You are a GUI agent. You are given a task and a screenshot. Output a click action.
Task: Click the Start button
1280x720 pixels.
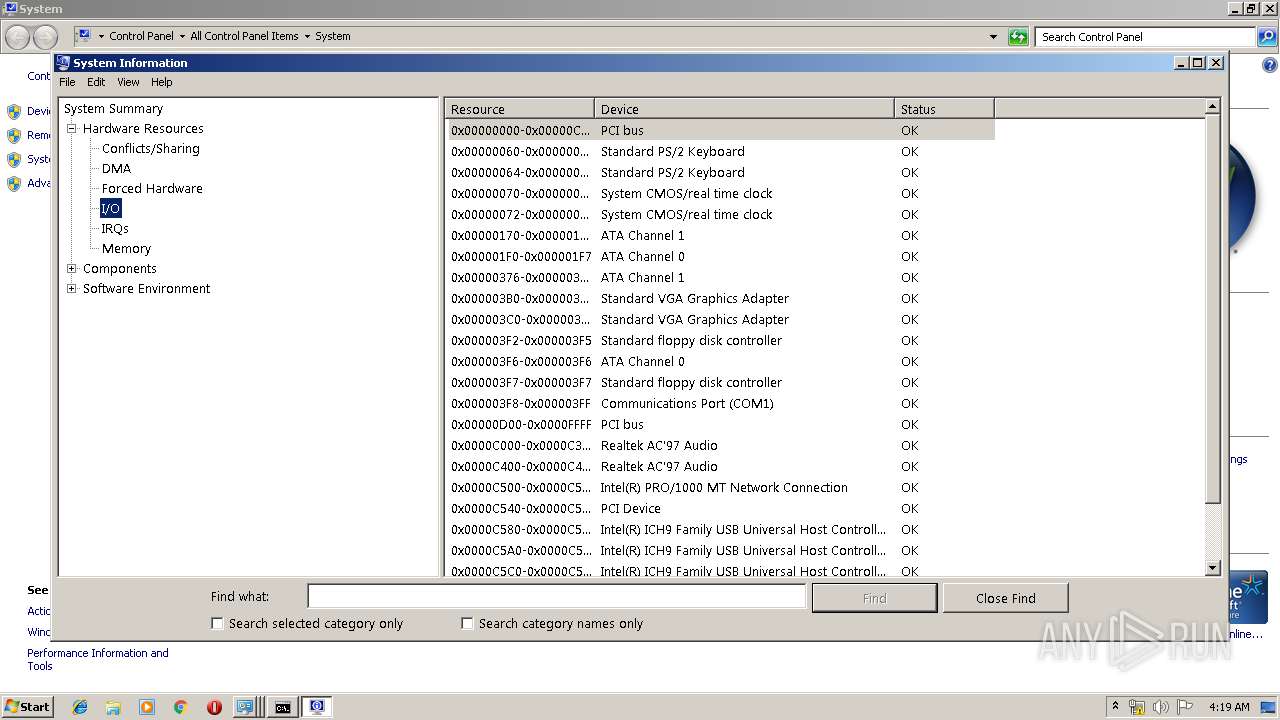28,706
